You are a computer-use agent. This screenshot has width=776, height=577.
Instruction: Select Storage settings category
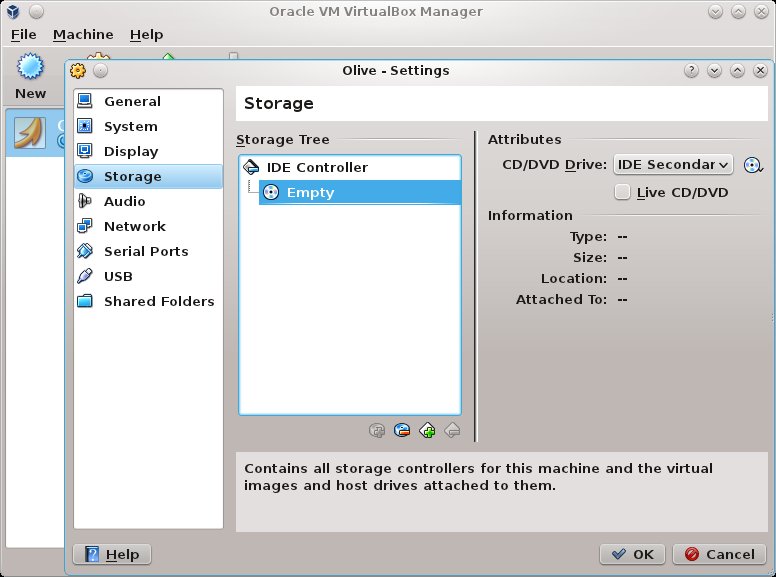[x=148, y=176]
